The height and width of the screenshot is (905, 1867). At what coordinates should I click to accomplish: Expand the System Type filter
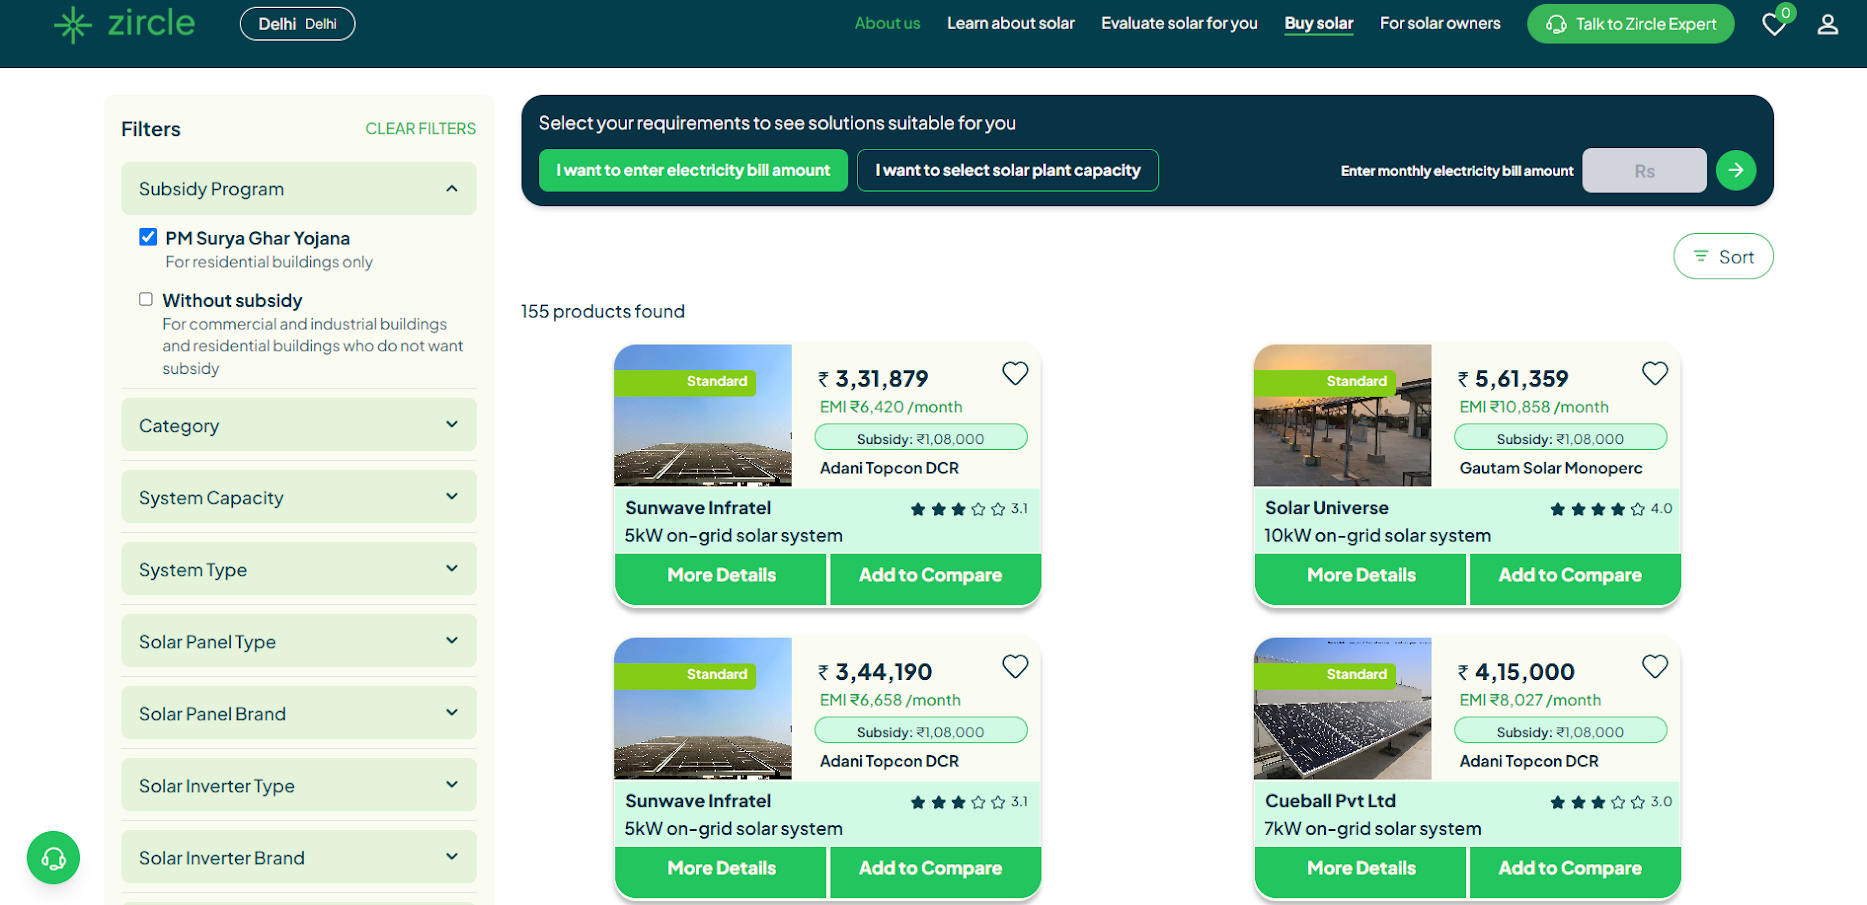[x=299, y=569]
